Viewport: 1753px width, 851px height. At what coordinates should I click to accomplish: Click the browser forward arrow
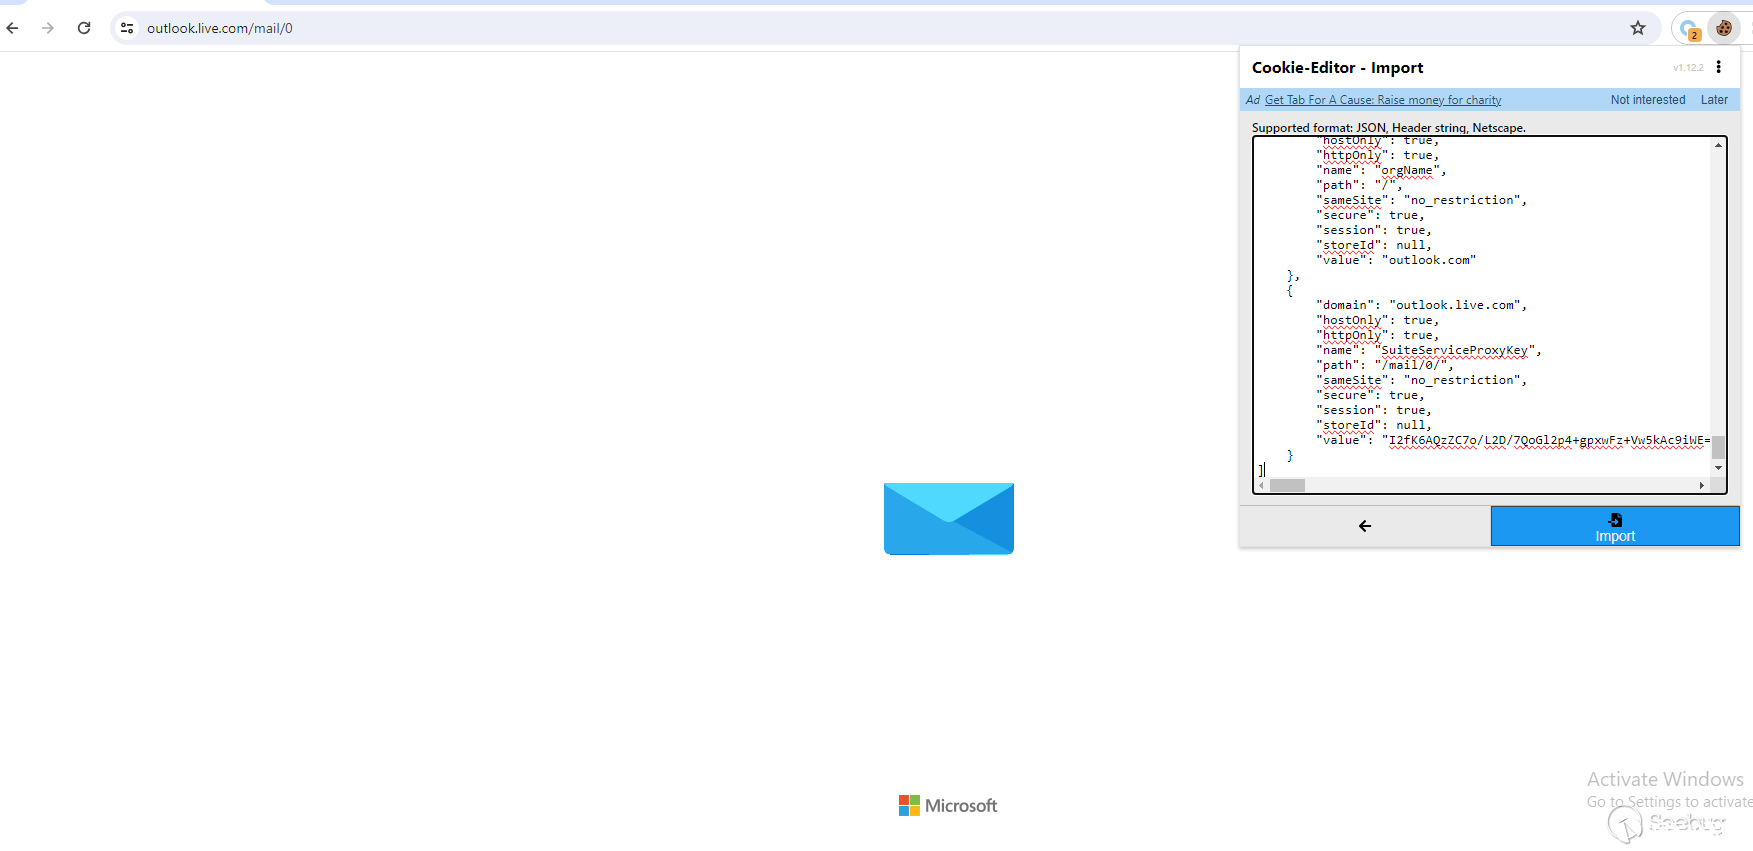tap(48, 28)
